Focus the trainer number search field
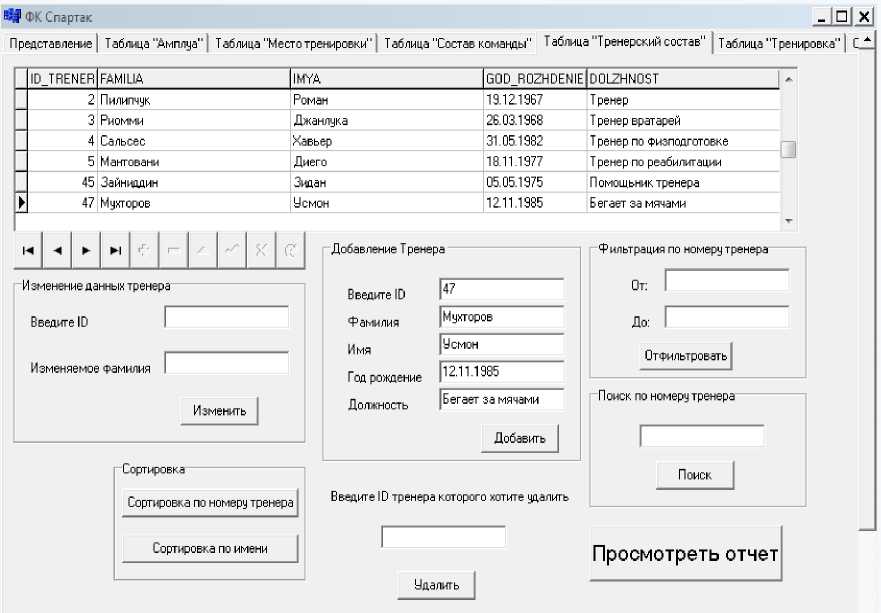This screenshot has height=613, width=881. pyautogui.click(x=702, y=436)
